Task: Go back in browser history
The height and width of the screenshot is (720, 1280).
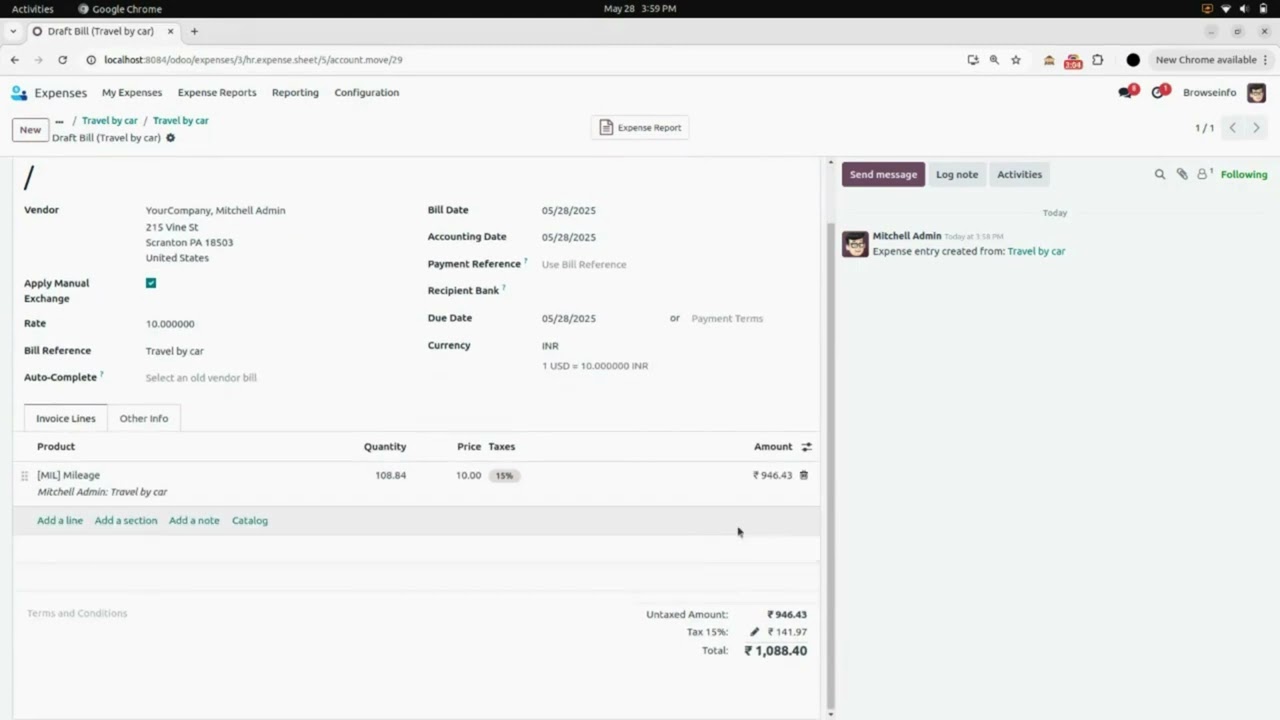Action: pyautogui.click(x=15, y=60)
